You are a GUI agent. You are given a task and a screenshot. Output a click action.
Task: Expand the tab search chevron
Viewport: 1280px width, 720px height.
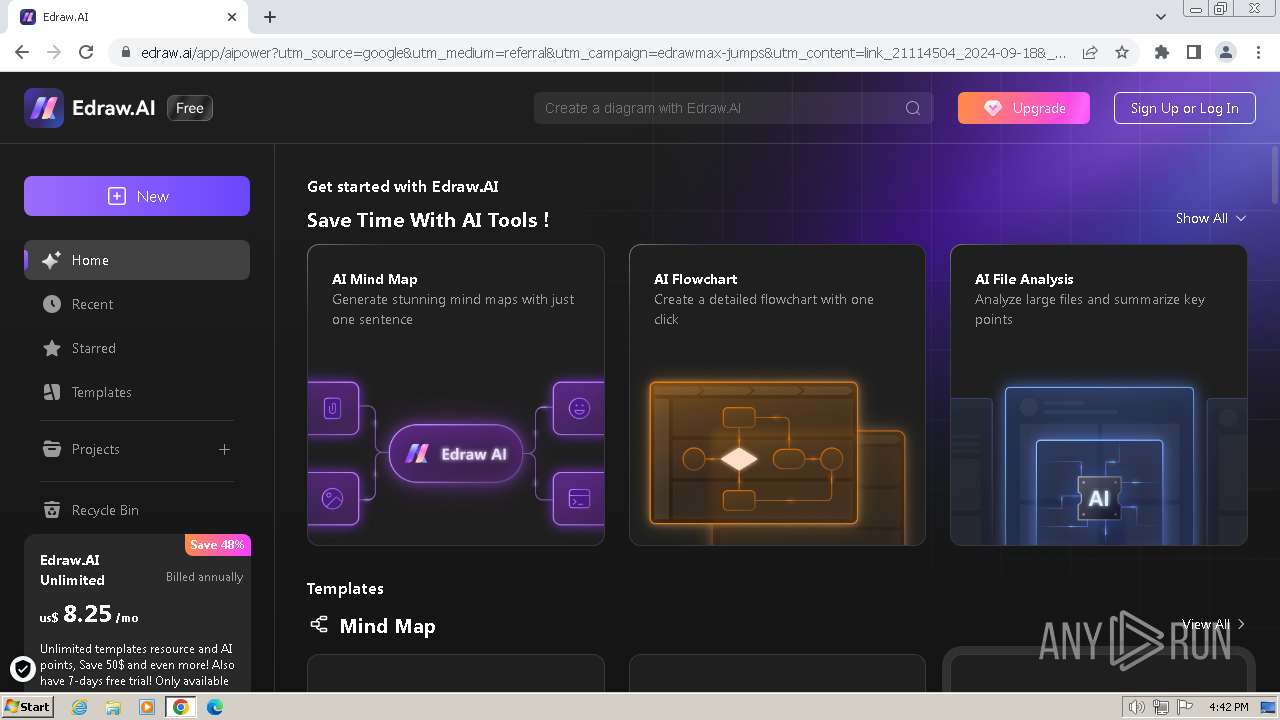tap(1161, 17)
